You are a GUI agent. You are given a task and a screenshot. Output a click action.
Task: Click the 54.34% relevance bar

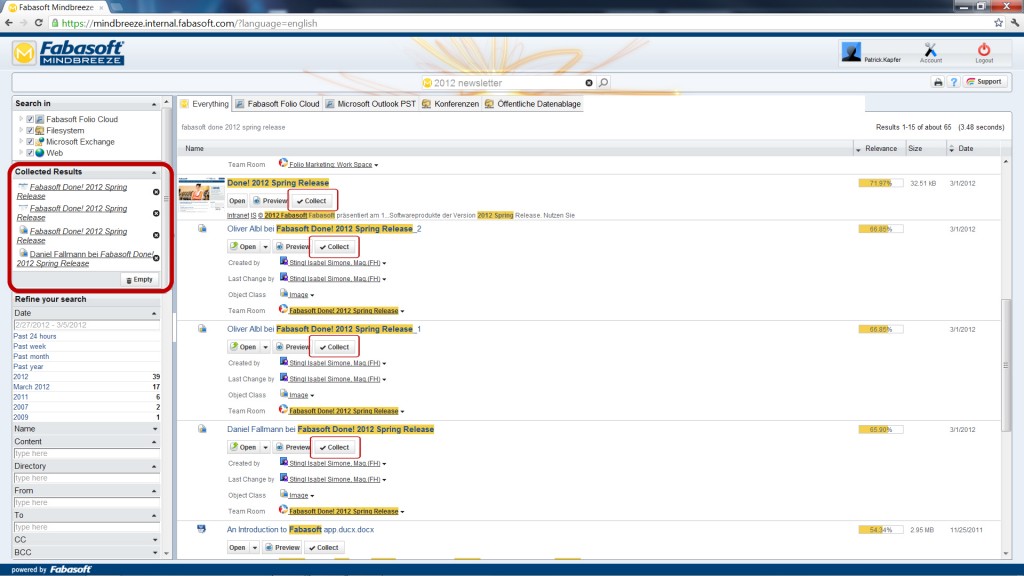[880, 530]
